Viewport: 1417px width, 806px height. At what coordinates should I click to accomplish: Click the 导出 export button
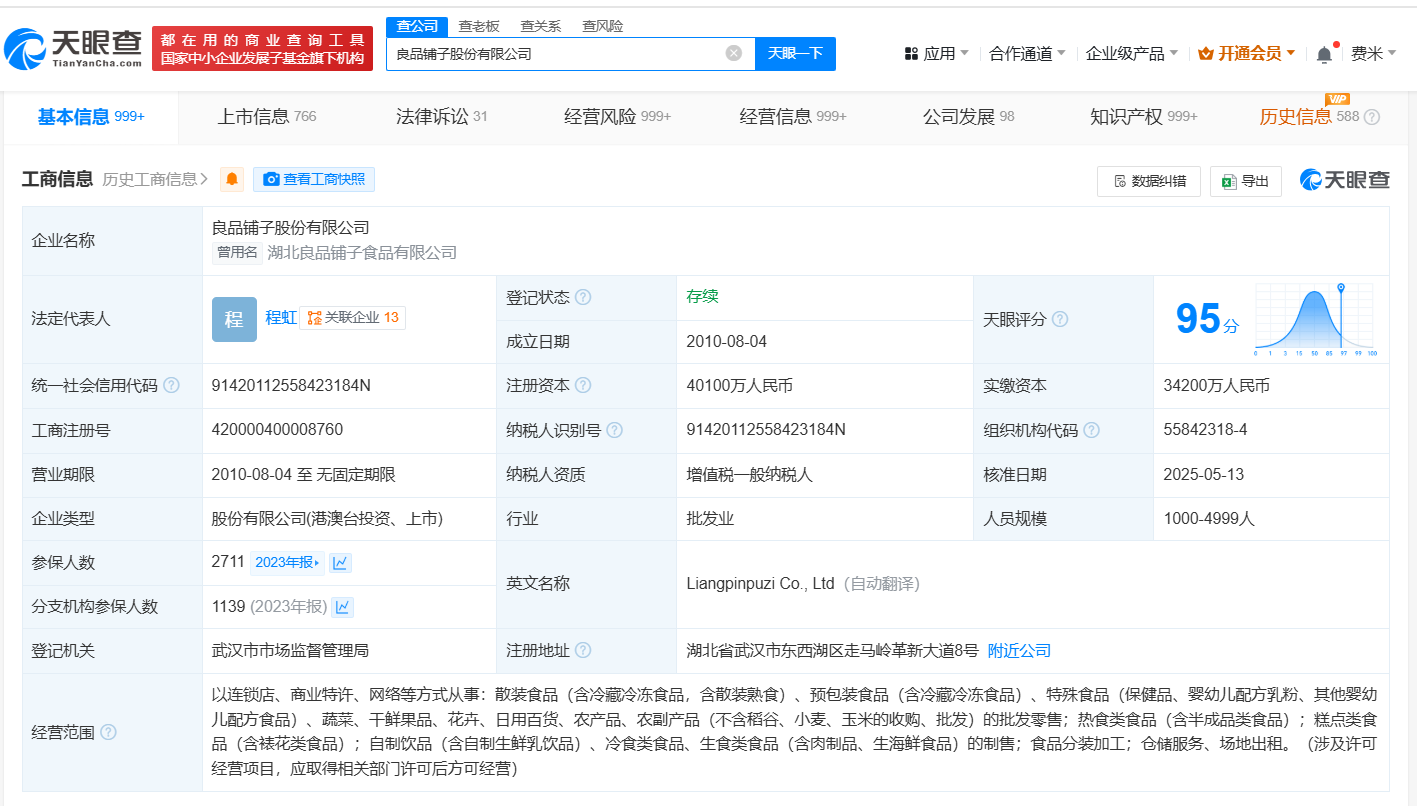(x=1245, y=181)
